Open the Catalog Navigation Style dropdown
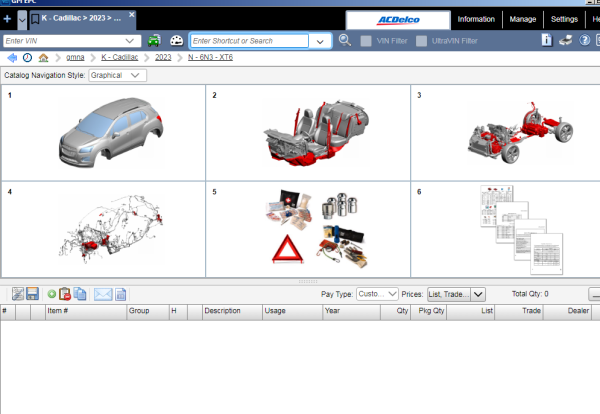600x414 pixels. [117, 75]
